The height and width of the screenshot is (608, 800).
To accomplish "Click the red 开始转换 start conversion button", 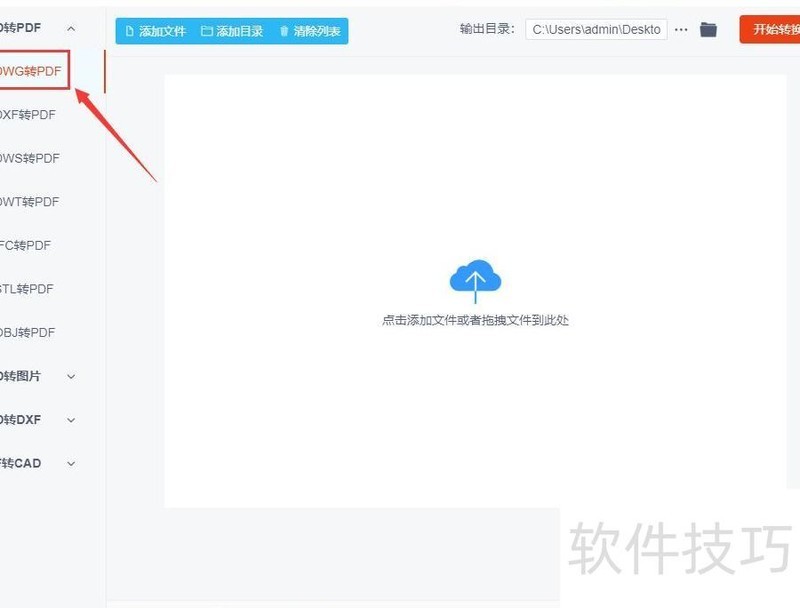I will tap(775, 30).
